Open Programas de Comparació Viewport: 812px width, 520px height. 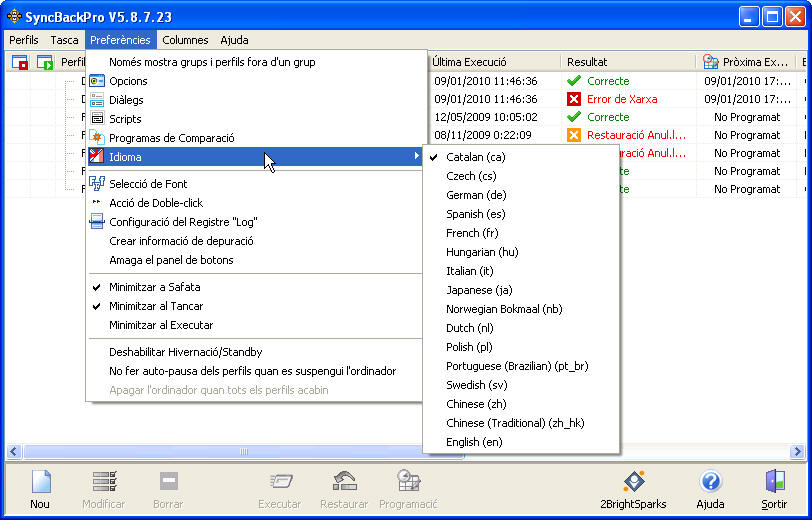[x=256, y=138]
